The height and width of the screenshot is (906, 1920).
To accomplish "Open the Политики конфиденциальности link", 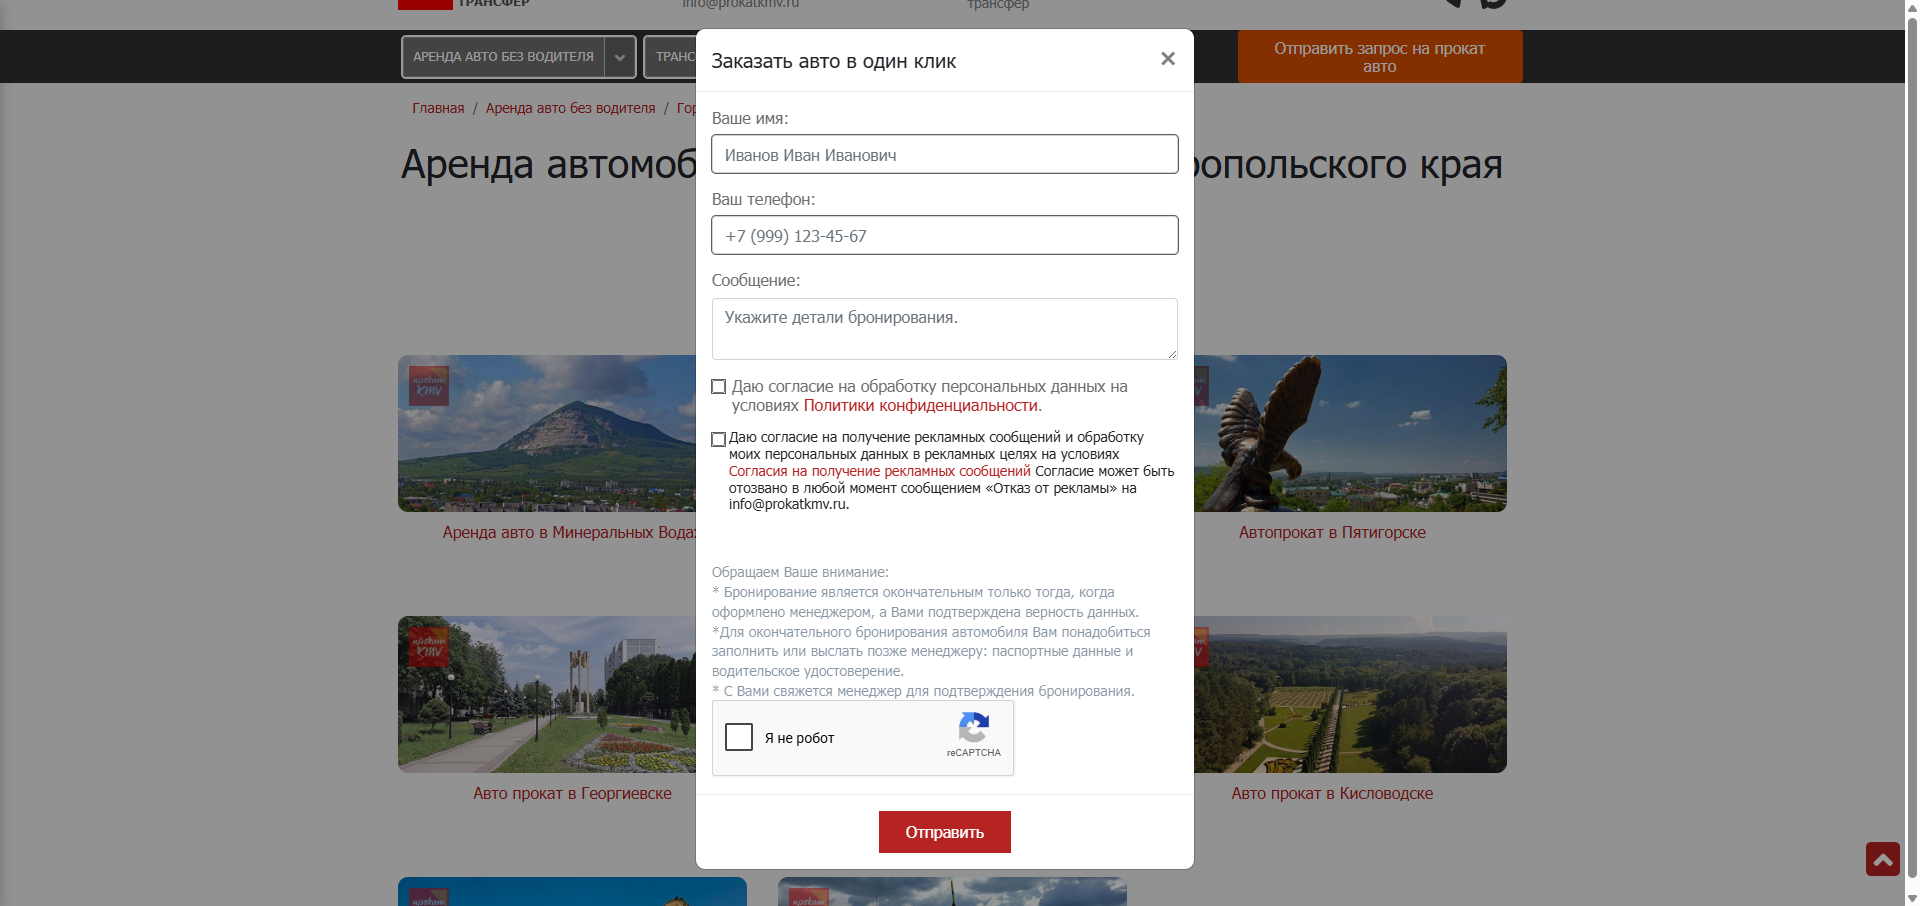I will 921,406.
